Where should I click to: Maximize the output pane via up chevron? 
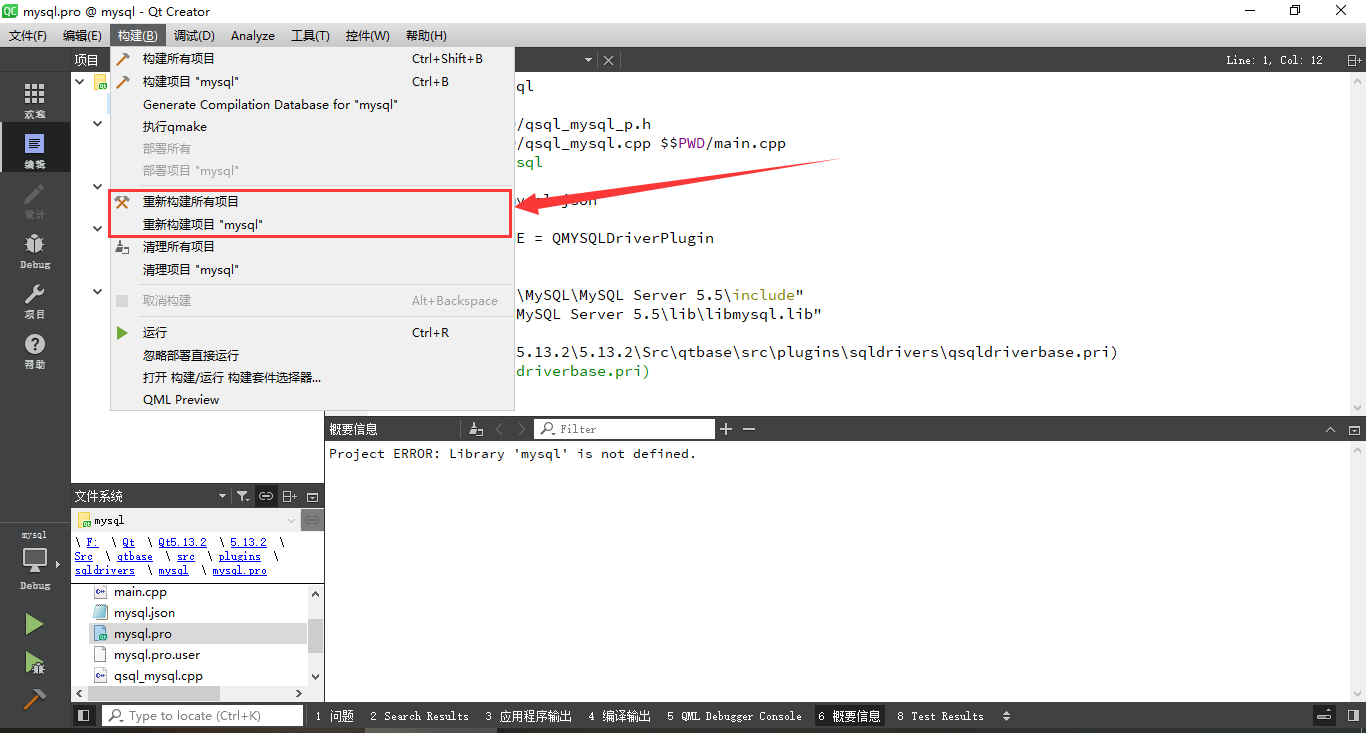(x=1330, y=428)
